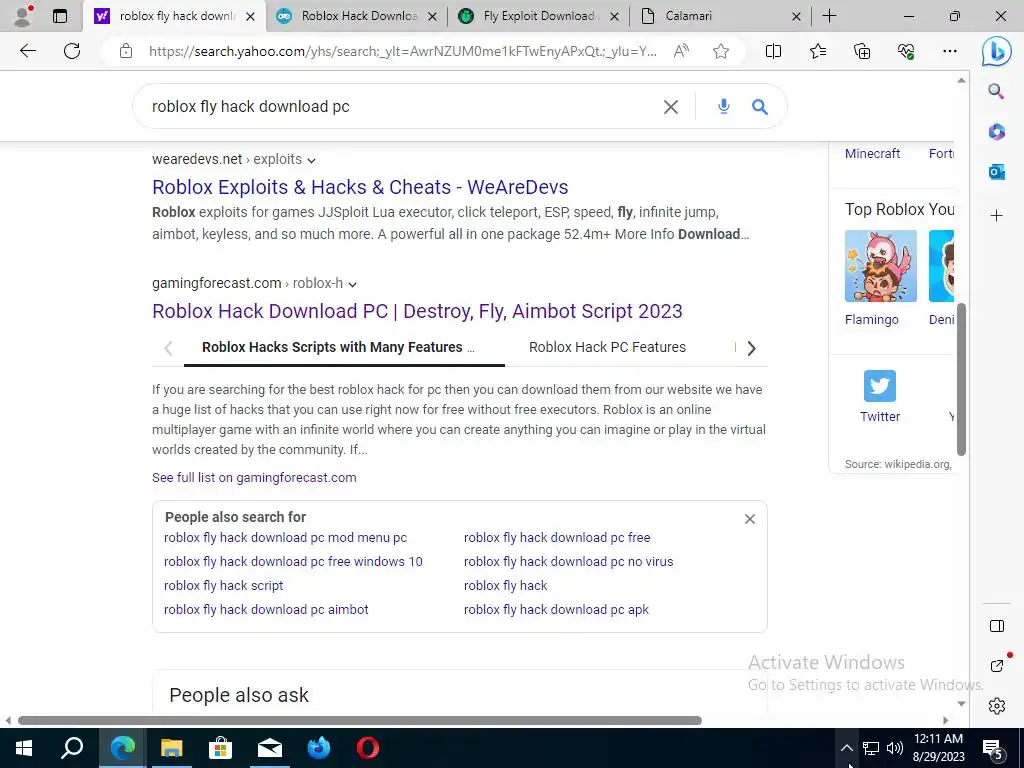Search roblox fly hack download pc apk

click(556, 609)
